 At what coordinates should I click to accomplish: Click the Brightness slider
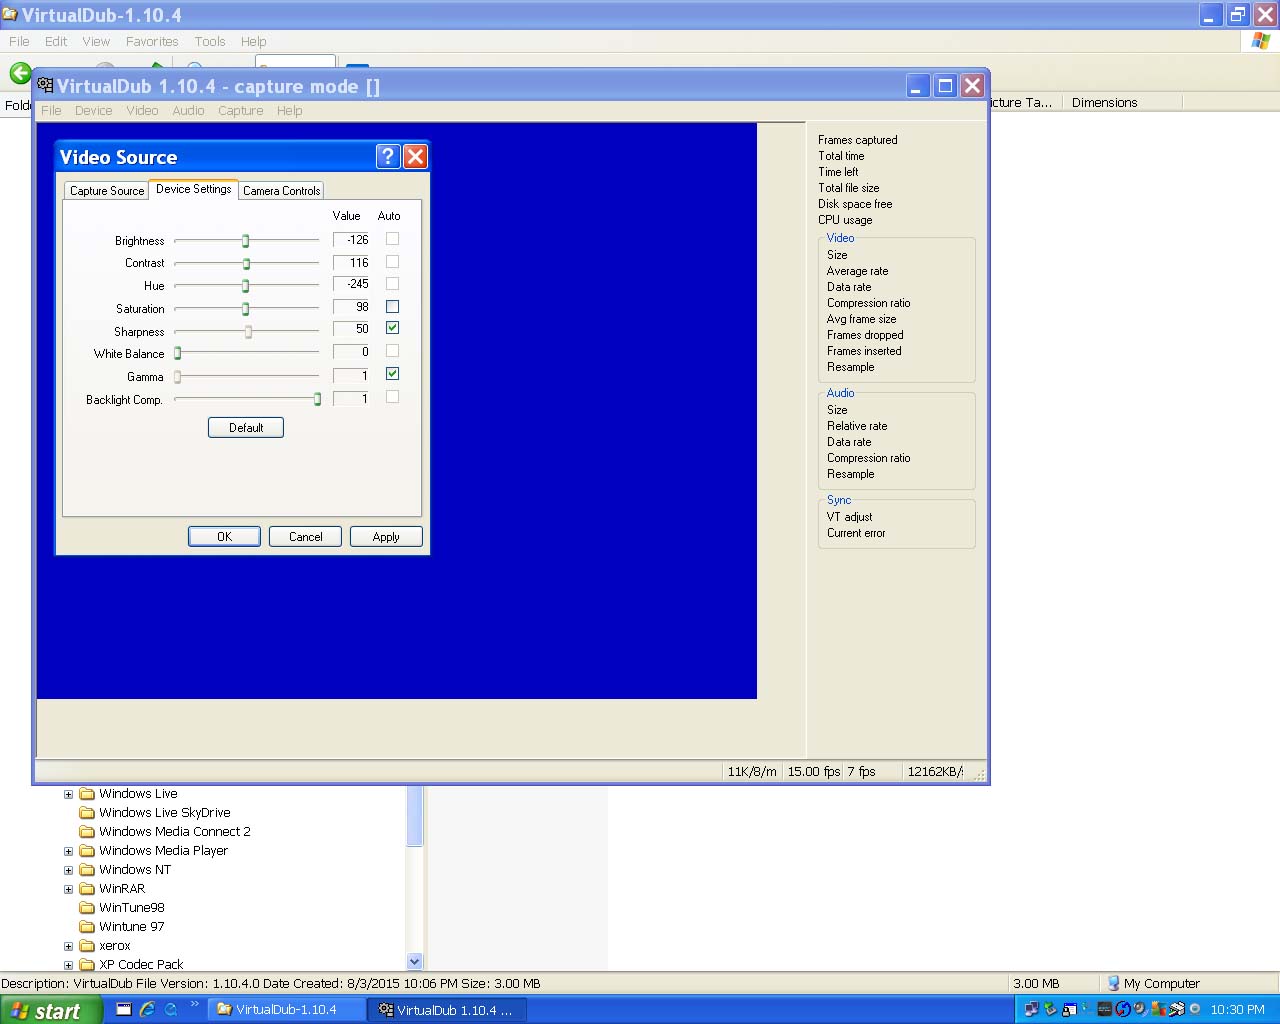247,241
